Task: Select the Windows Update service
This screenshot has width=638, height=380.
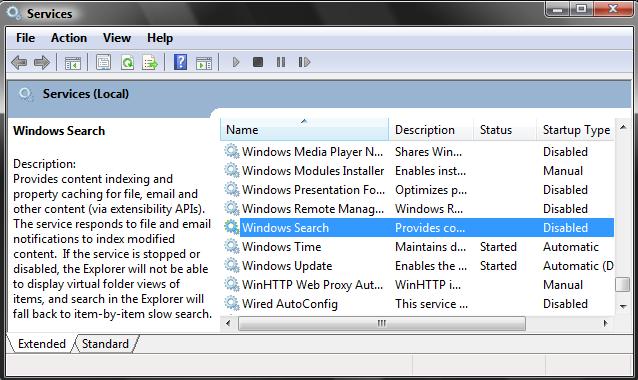Action: coord(287,266)
